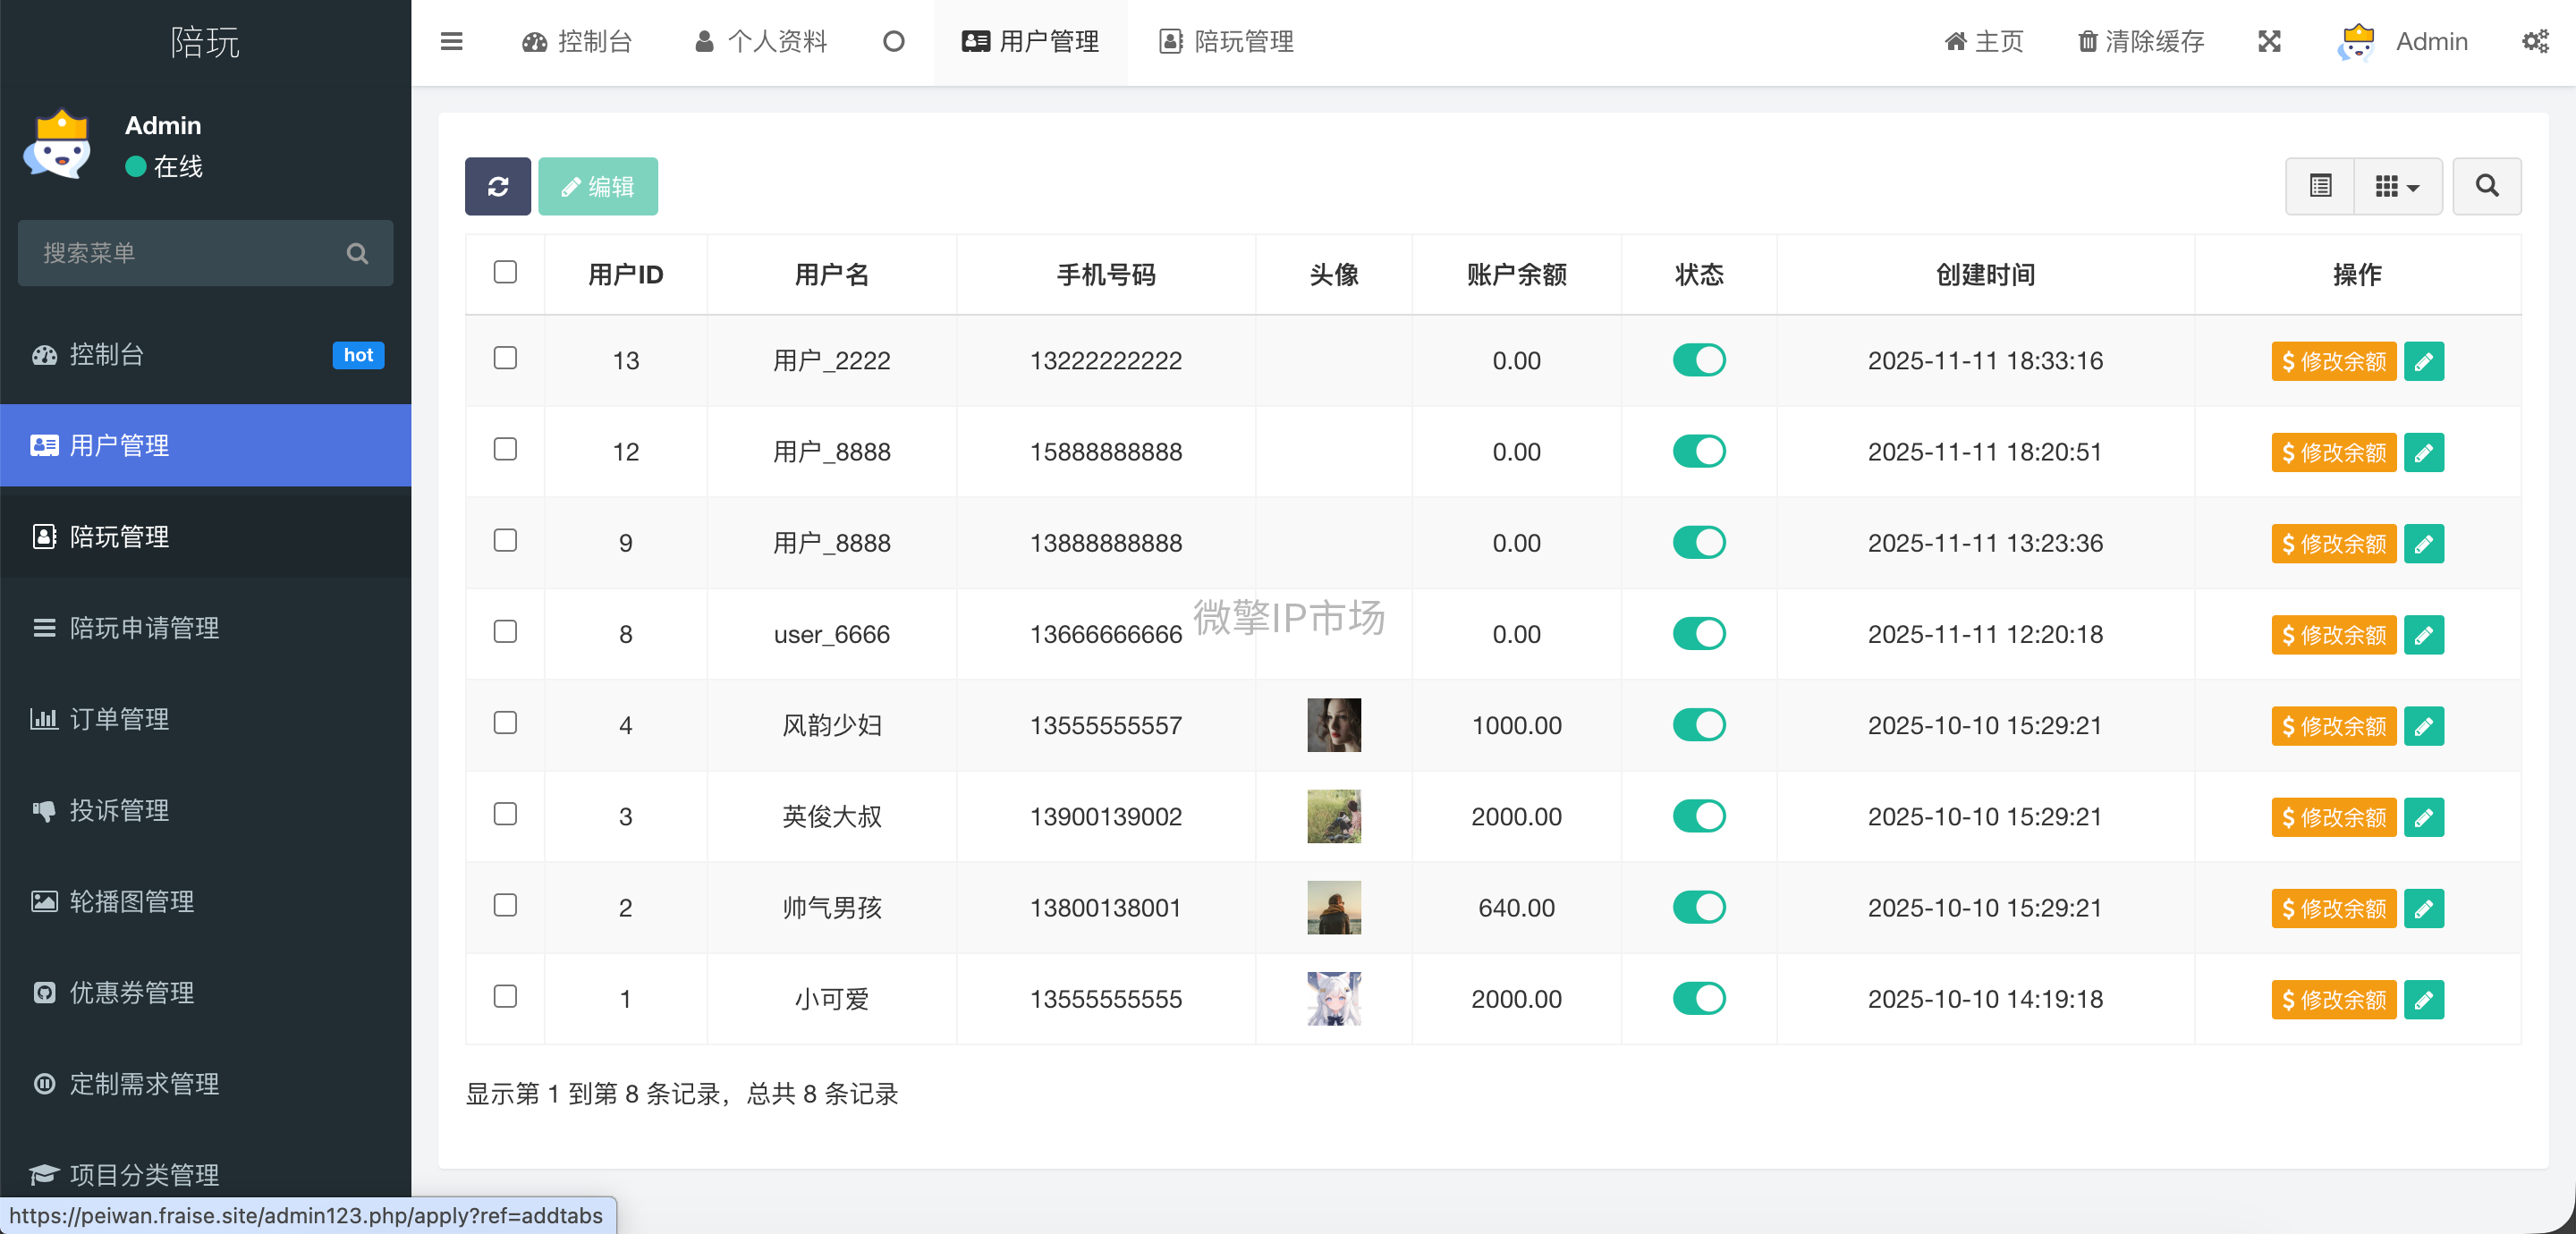
Task: Select all rows with header checkbox
Action: tap(505, 272)
